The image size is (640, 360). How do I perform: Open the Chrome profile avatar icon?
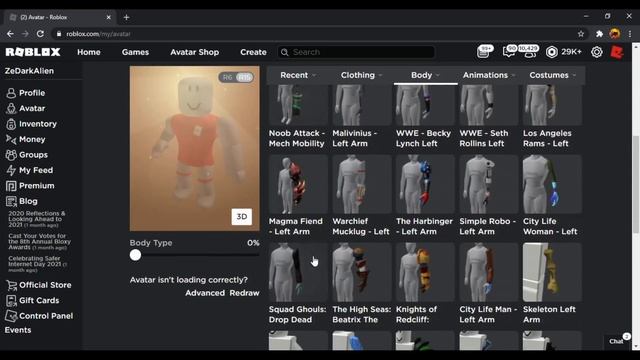point(615,34)
